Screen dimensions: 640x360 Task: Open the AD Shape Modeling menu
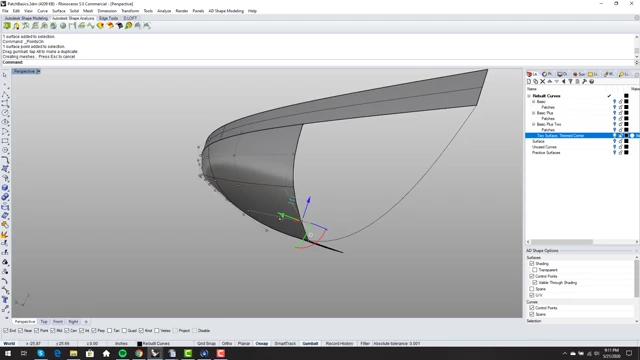(x=226, y=11)
